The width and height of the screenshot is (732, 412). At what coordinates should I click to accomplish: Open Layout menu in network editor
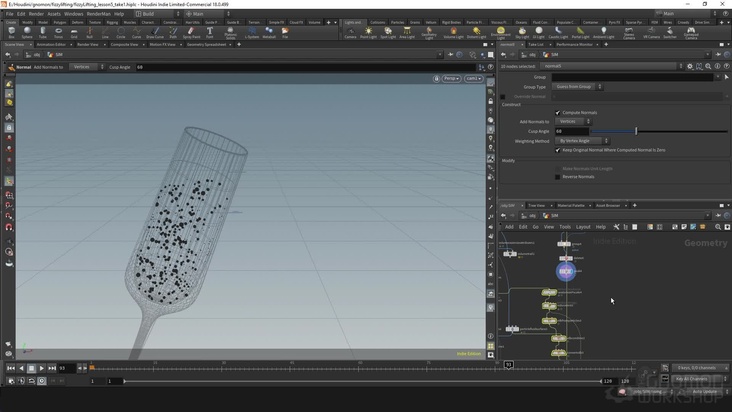pyautogui.click(x=582, y=227)
